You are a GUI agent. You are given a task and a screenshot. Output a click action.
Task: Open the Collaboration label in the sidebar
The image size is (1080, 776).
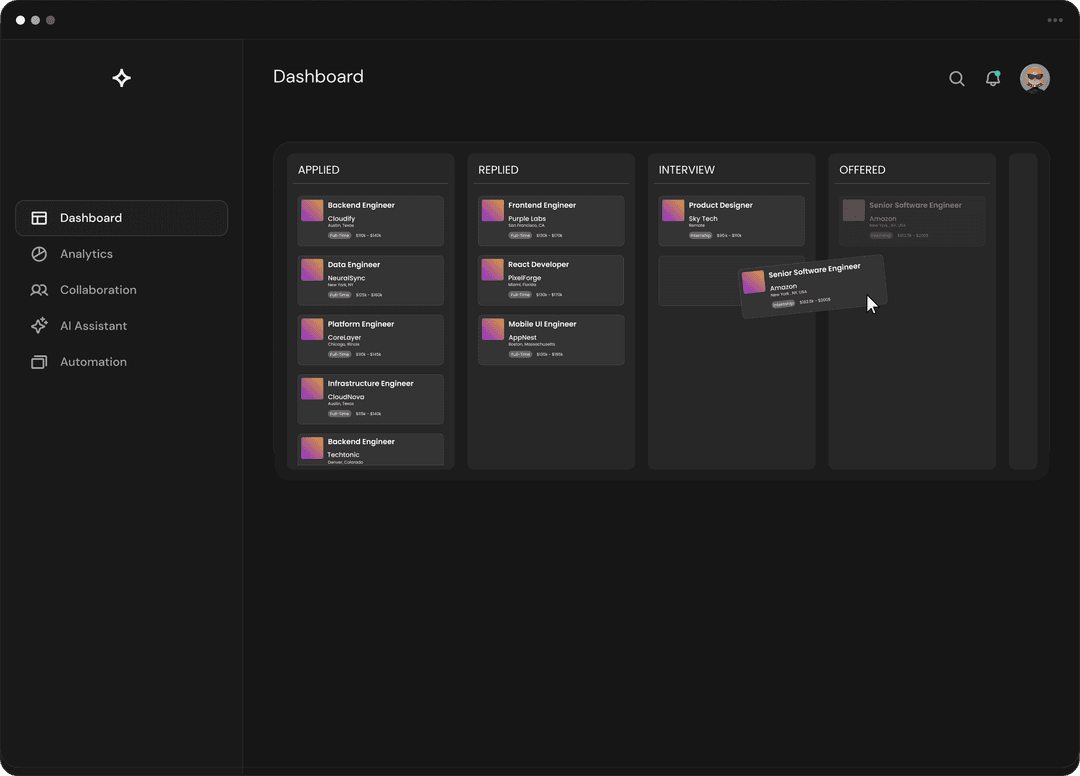(98, 290)
